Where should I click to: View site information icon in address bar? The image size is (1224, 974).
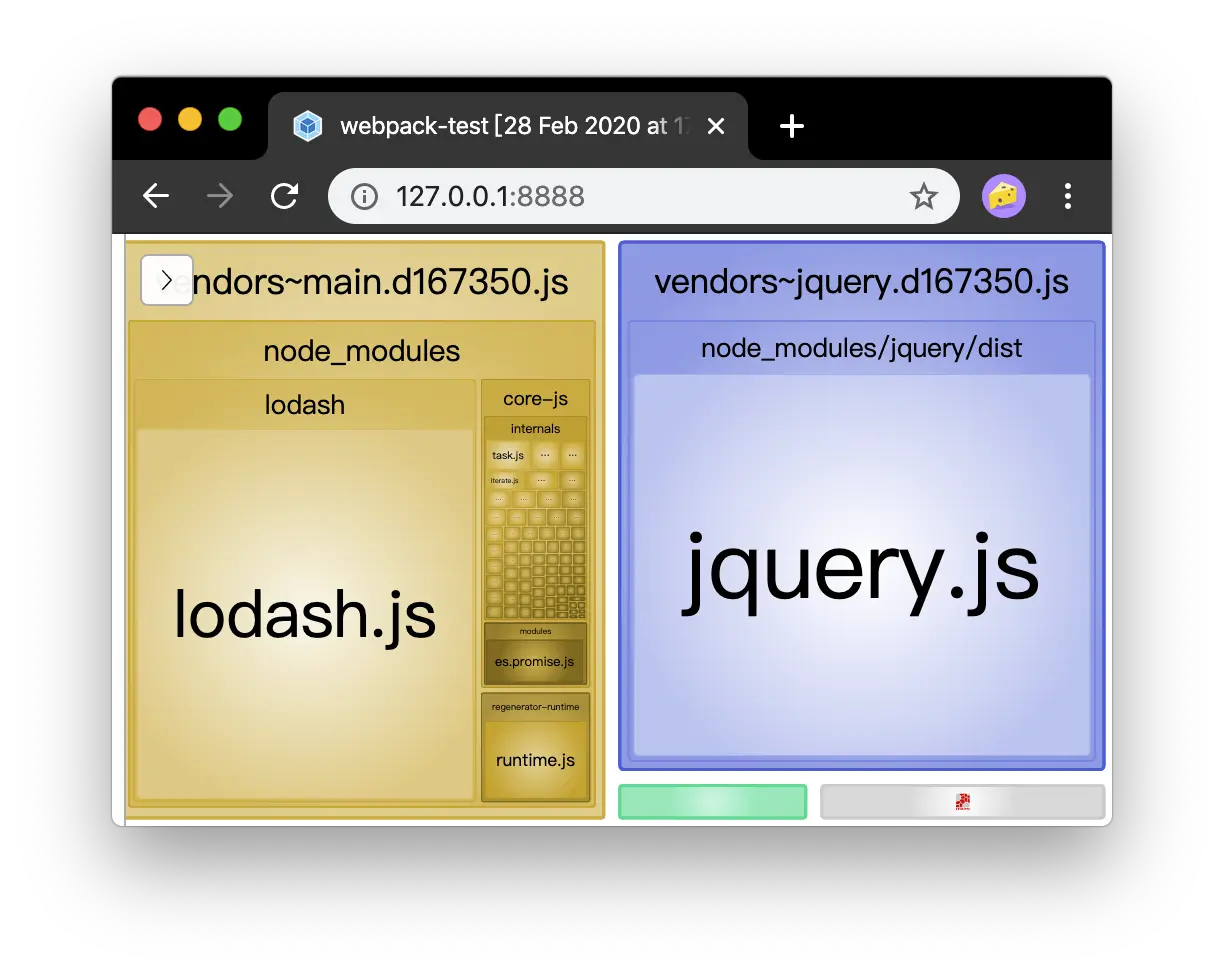364,196
